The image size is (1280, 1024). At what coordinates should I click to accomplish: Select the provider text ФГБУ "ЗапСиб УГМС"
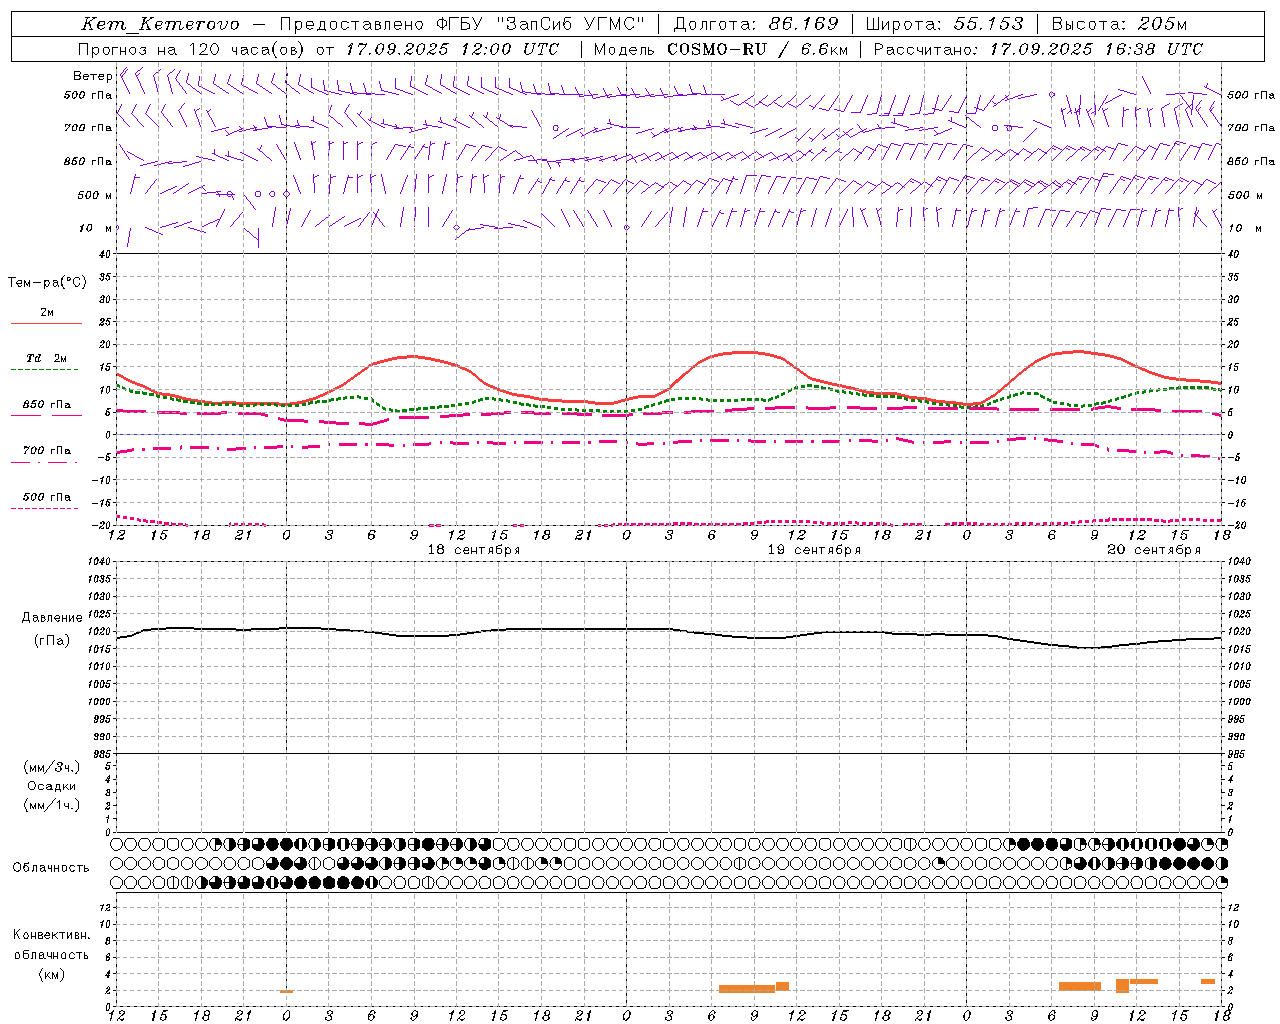(542, 24)
